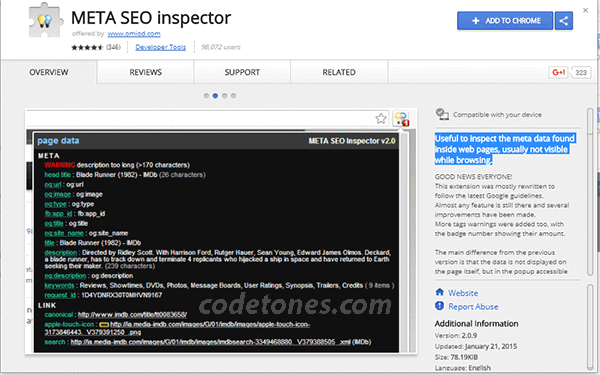Screen dimensions: 600x375
Task: Click the og:type meta tag link
Action: [55, 204]
